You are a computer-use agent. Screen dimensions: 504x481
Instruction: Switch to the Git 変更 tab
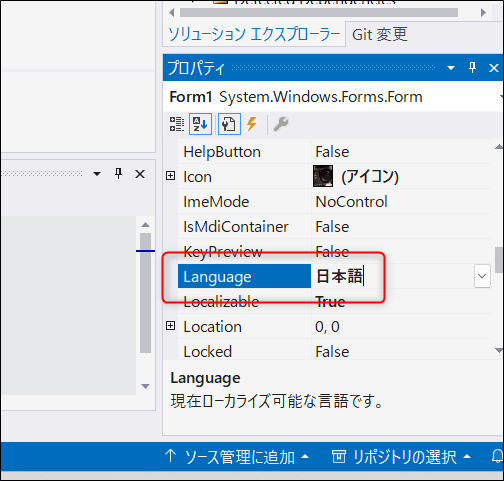380,34
